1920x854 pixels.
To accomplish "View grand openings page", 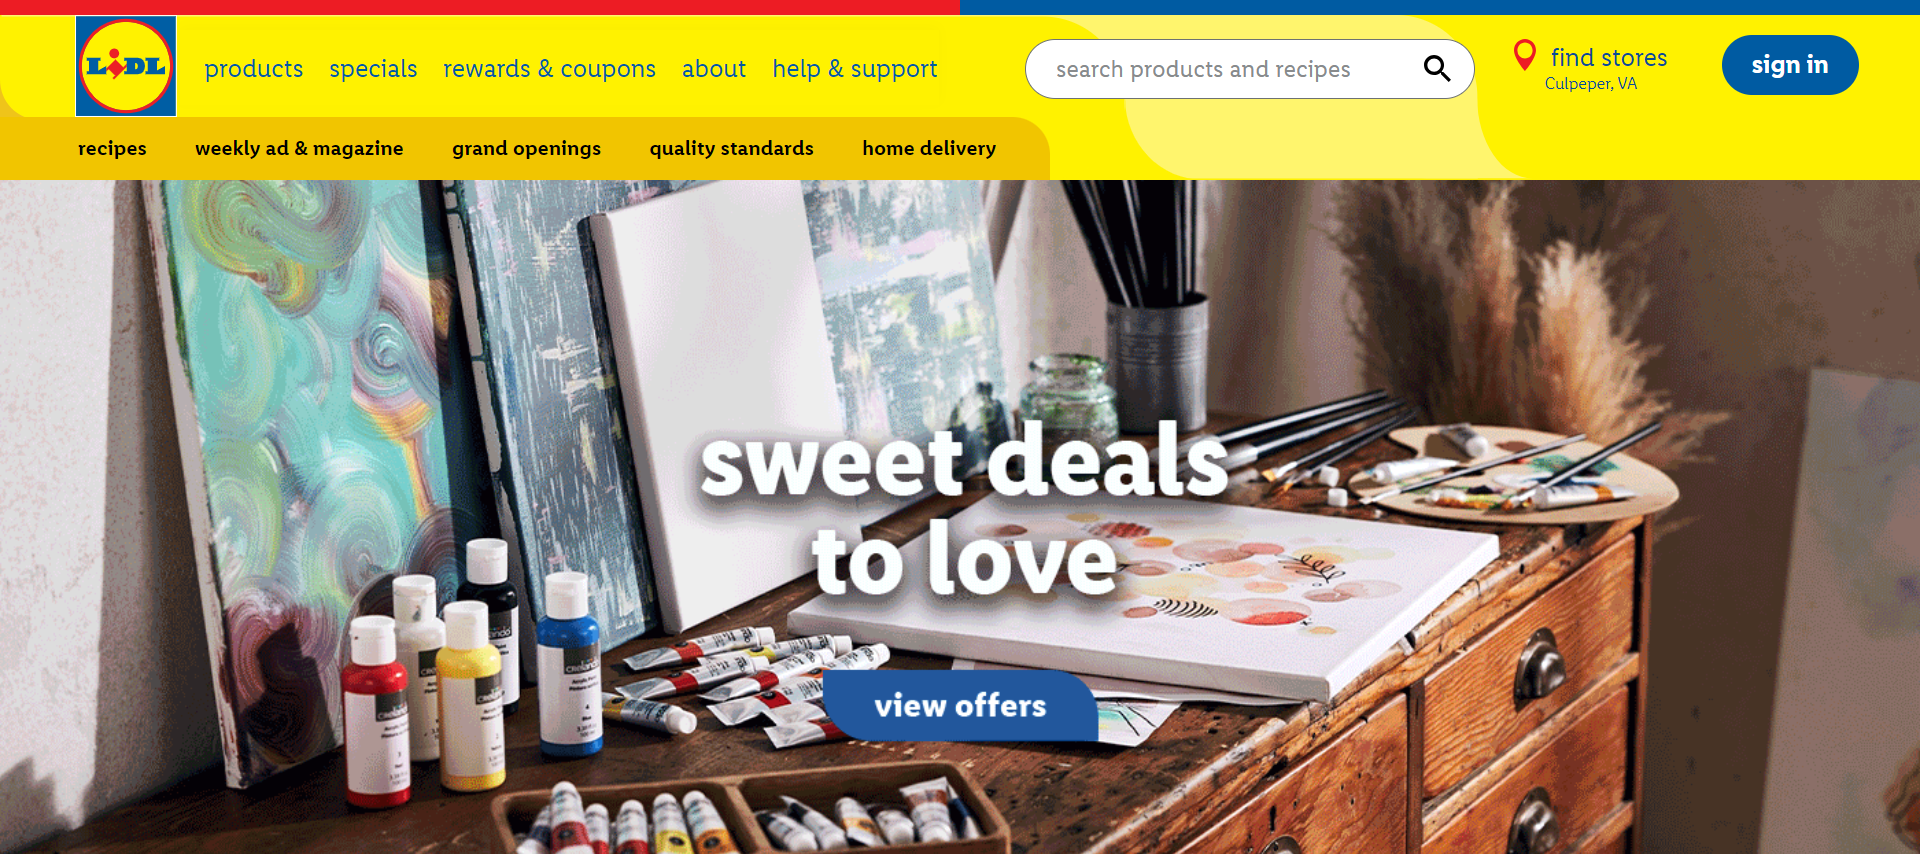I will point(526,148).
